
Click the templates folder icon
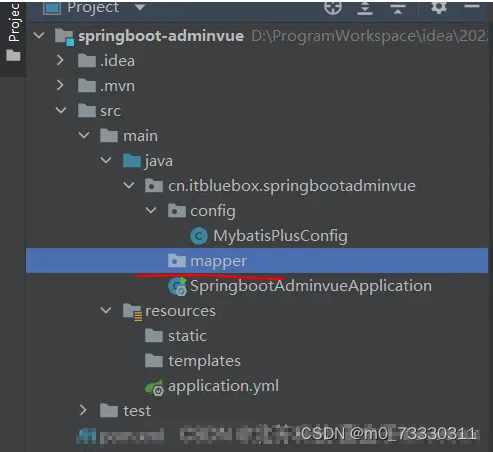click(154, 361)
